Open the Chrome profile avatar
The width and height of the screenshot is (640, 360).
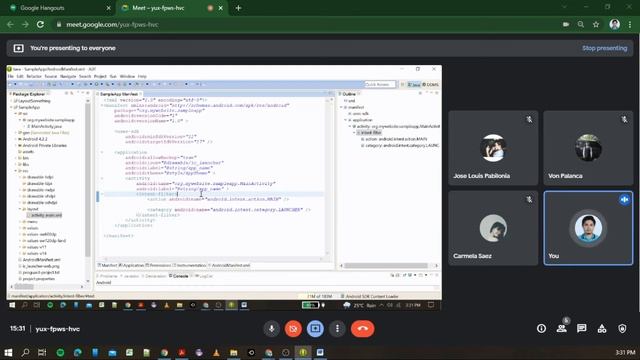(x=615, y=24)
